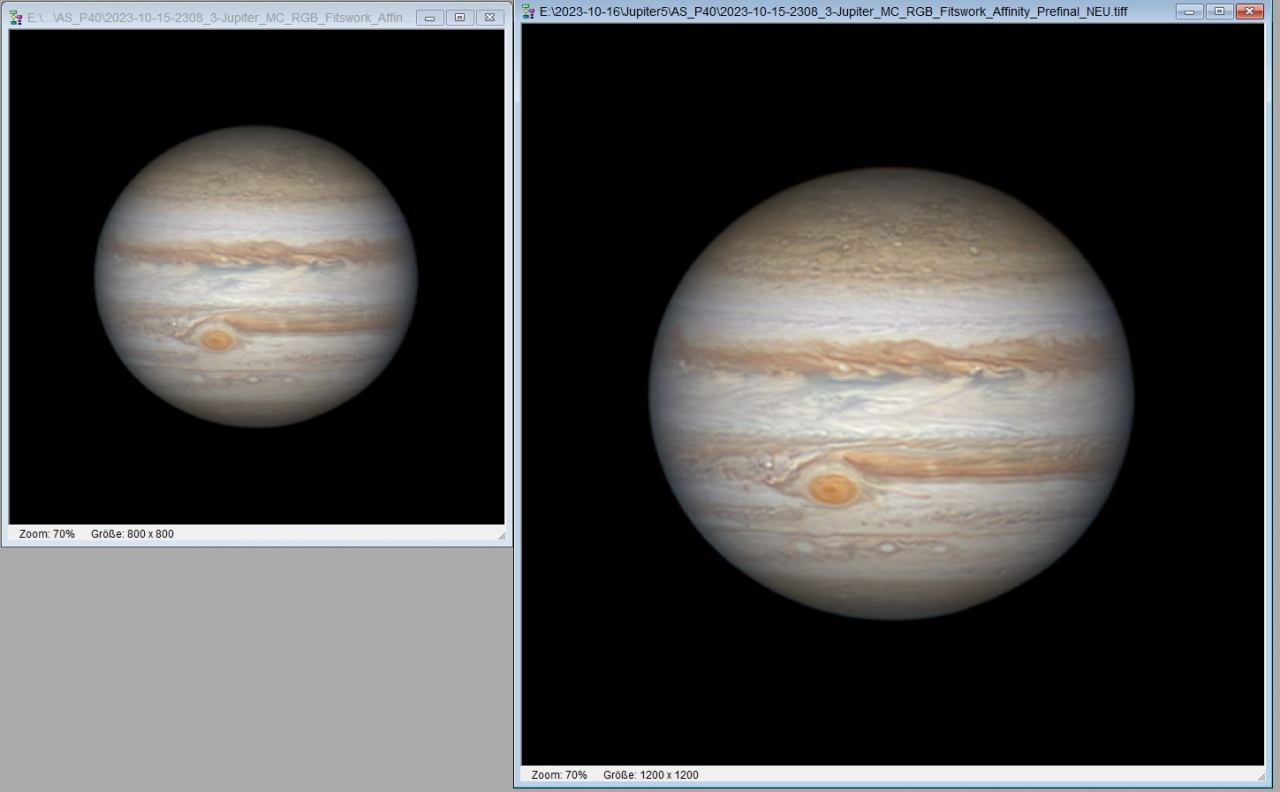The width and height of the screenshot is (1280, 792).
Task: Click the app icon in the 800 x 800 window title bar
Action: coord(16,17)
